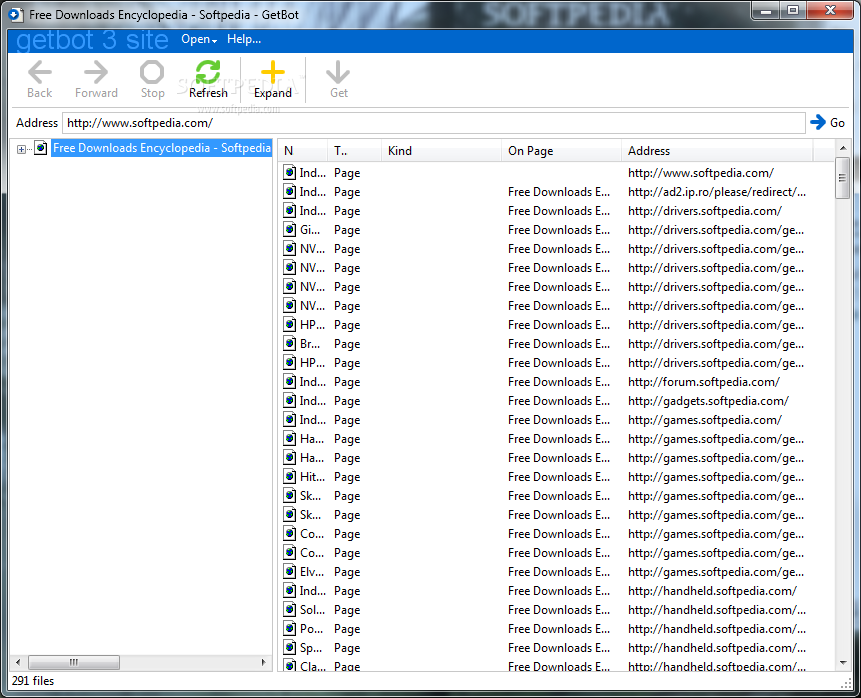Screen dimensions: 861x698
Task: Click the getbot 3 site logo
Action: 92,40
